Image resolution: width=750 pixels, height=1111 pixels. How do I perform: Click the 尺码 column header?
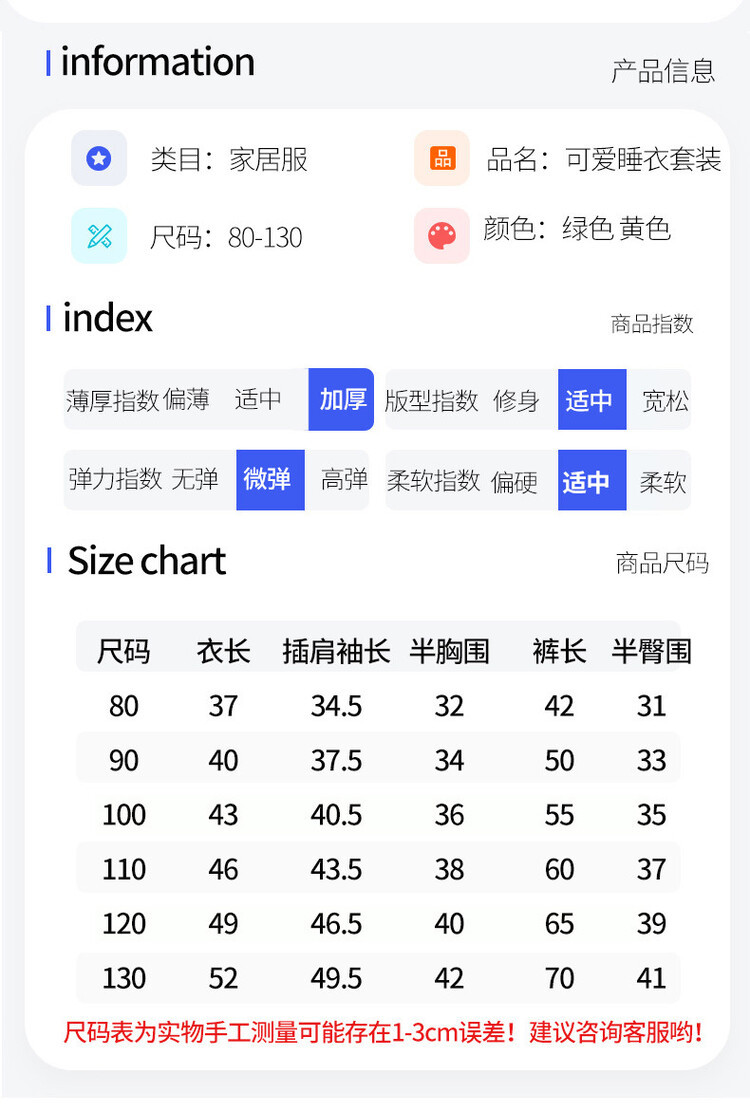coord(124,652)
